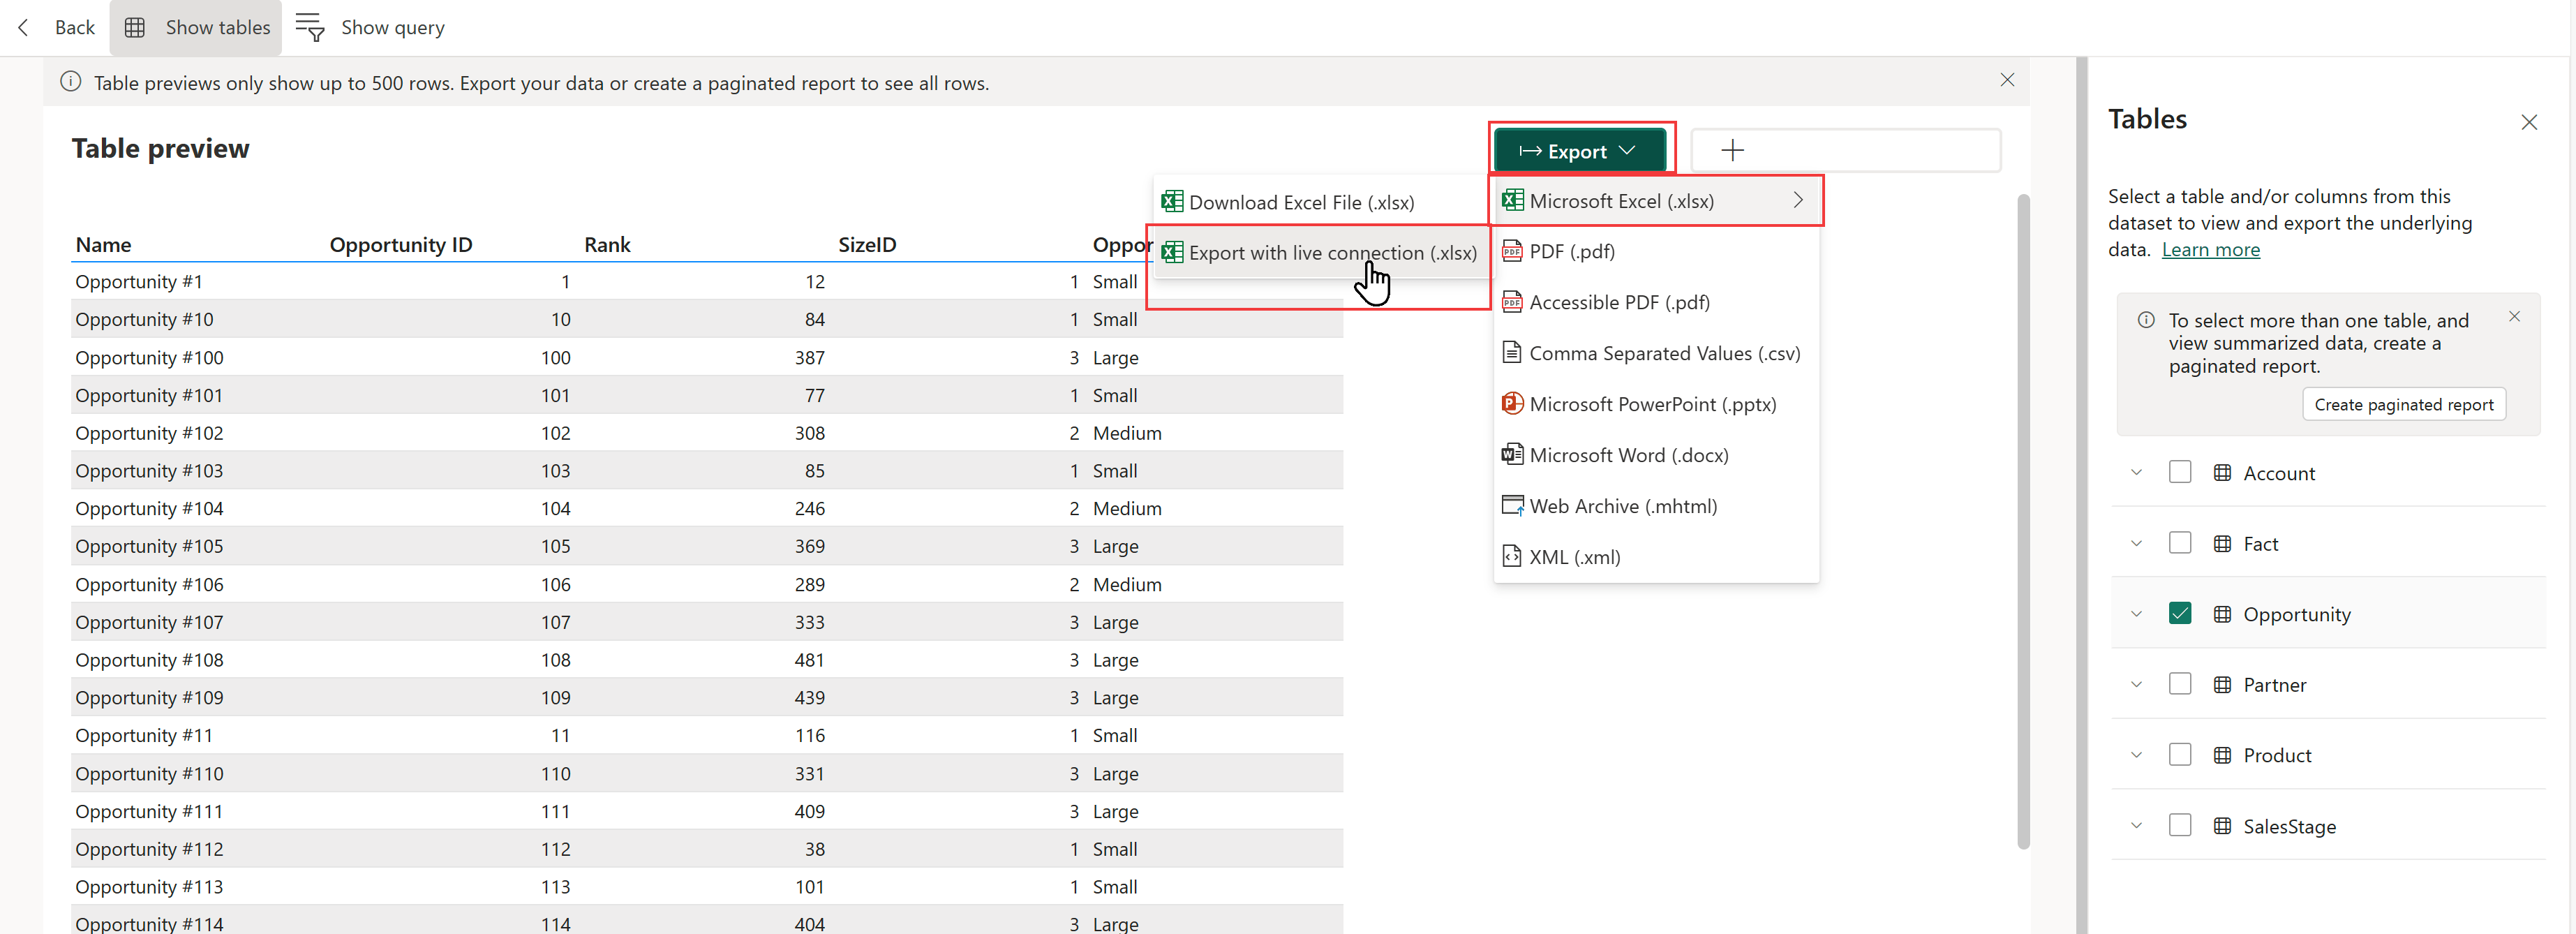Click the Create paginated report button
The image size is (2576, 934).
[2404, 404]
